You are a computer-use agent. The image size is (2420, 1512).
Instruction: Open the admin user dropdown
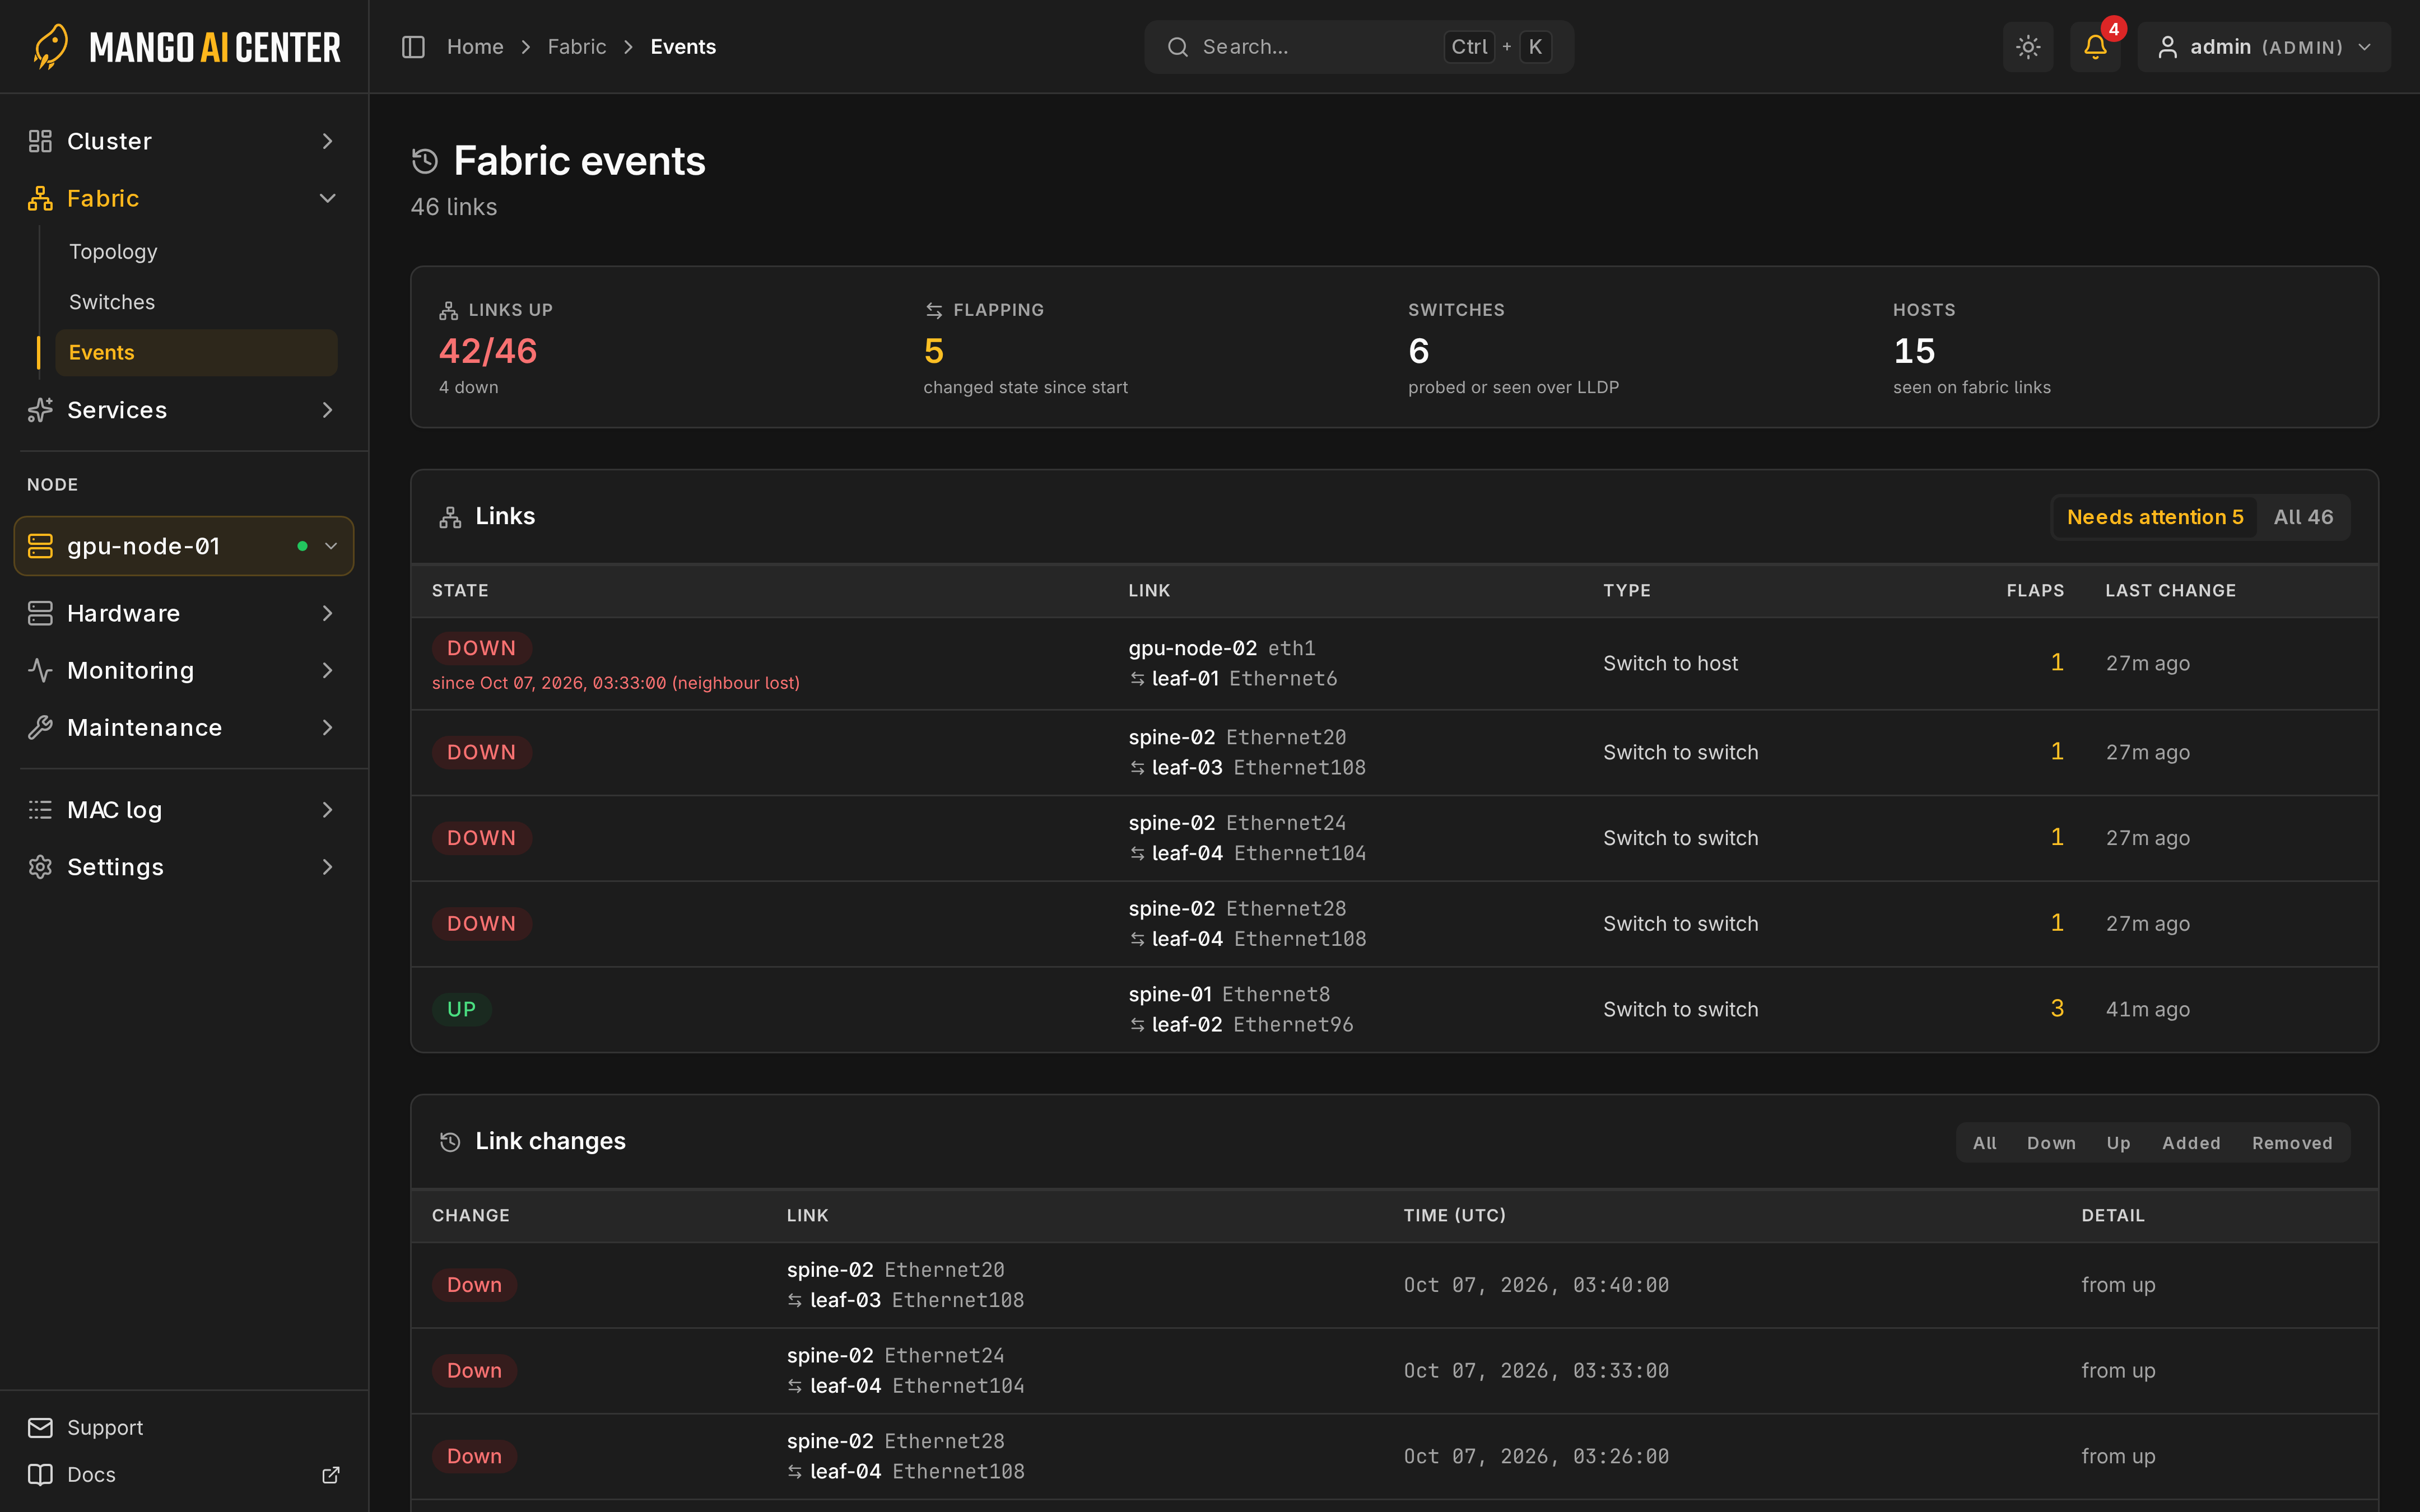pos(2264,47)
